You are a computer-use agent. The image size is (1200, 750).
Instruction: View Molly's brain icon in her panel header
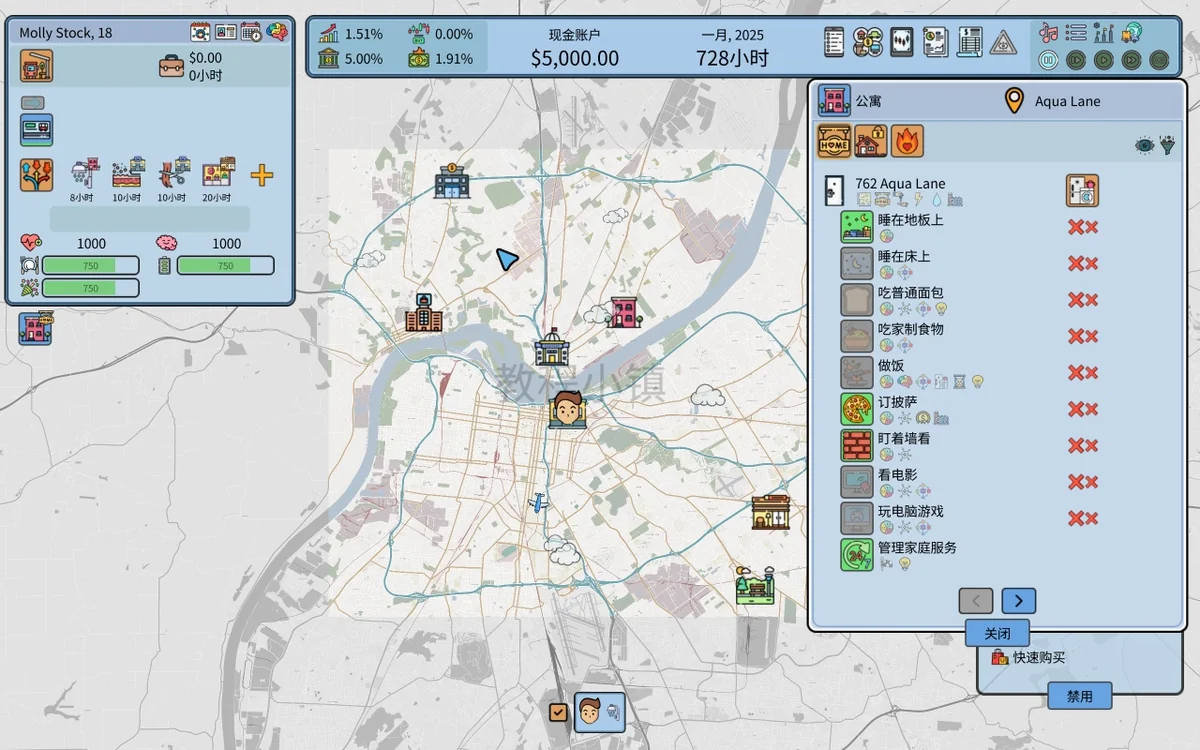pos(278,32)
